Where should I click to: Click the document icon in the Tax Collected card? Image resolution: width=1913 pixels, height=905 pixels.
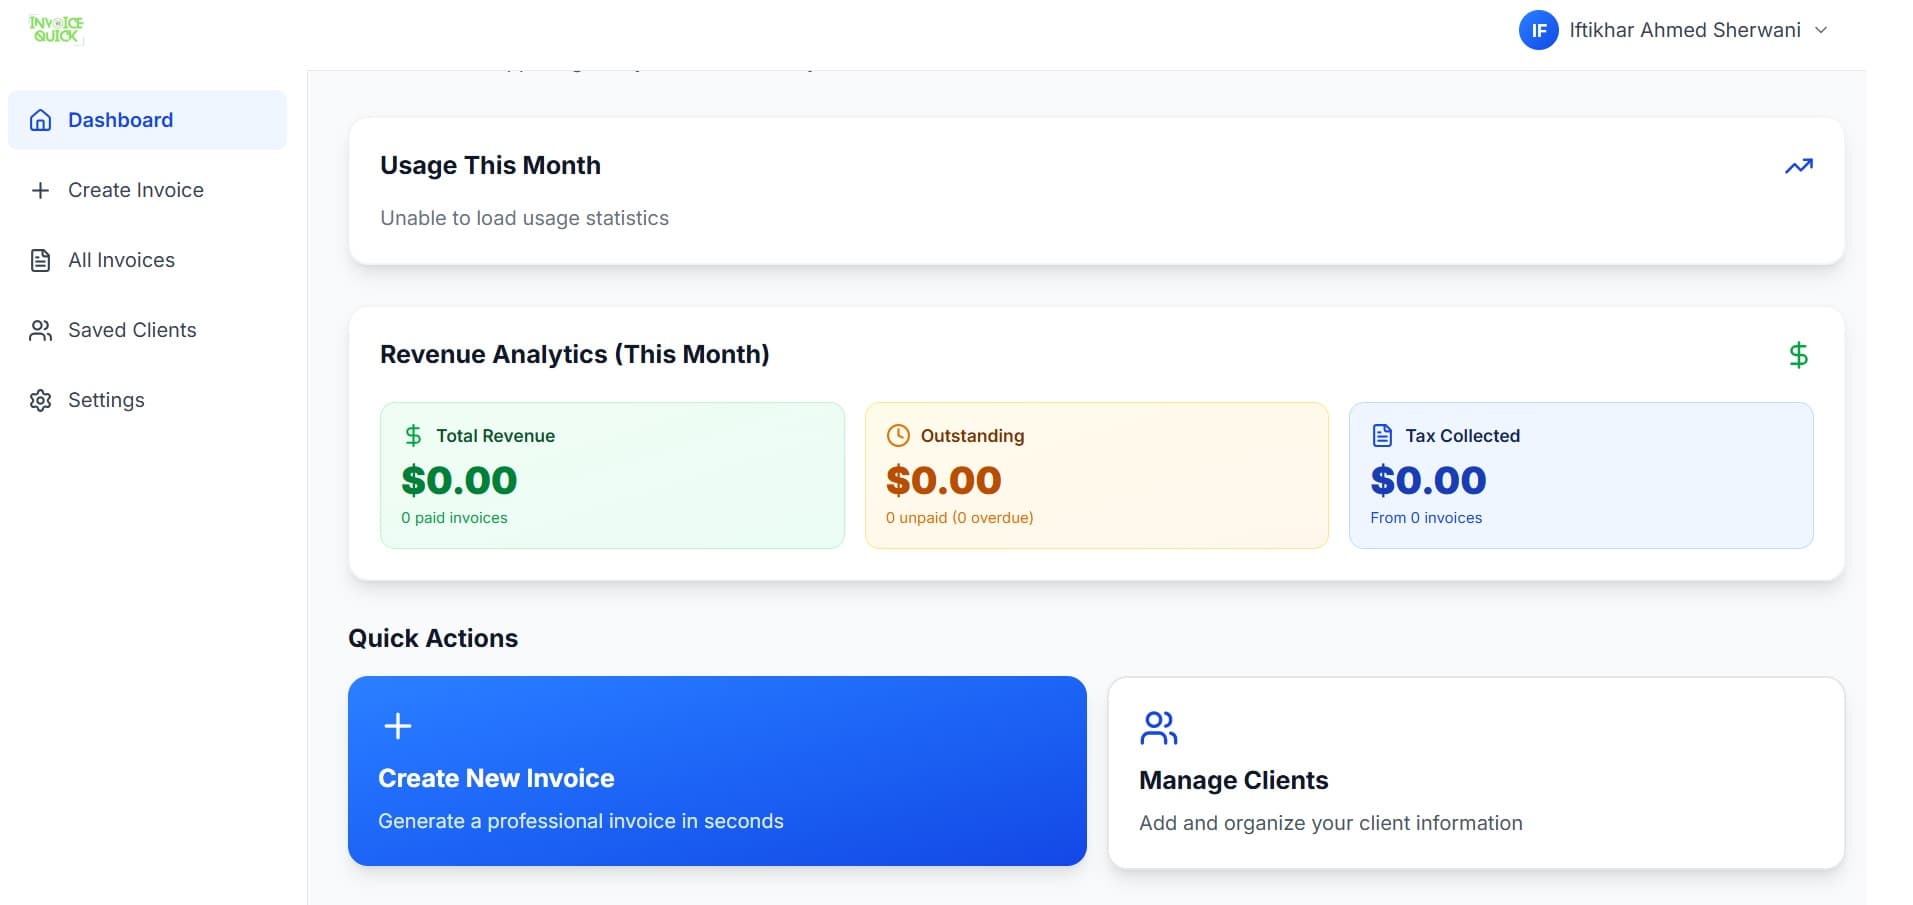point(1382,434)
